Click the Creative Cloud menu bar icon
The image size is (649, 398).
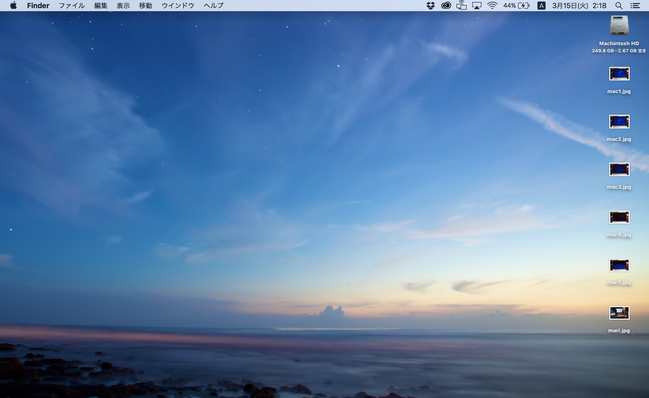pos(446,5)
